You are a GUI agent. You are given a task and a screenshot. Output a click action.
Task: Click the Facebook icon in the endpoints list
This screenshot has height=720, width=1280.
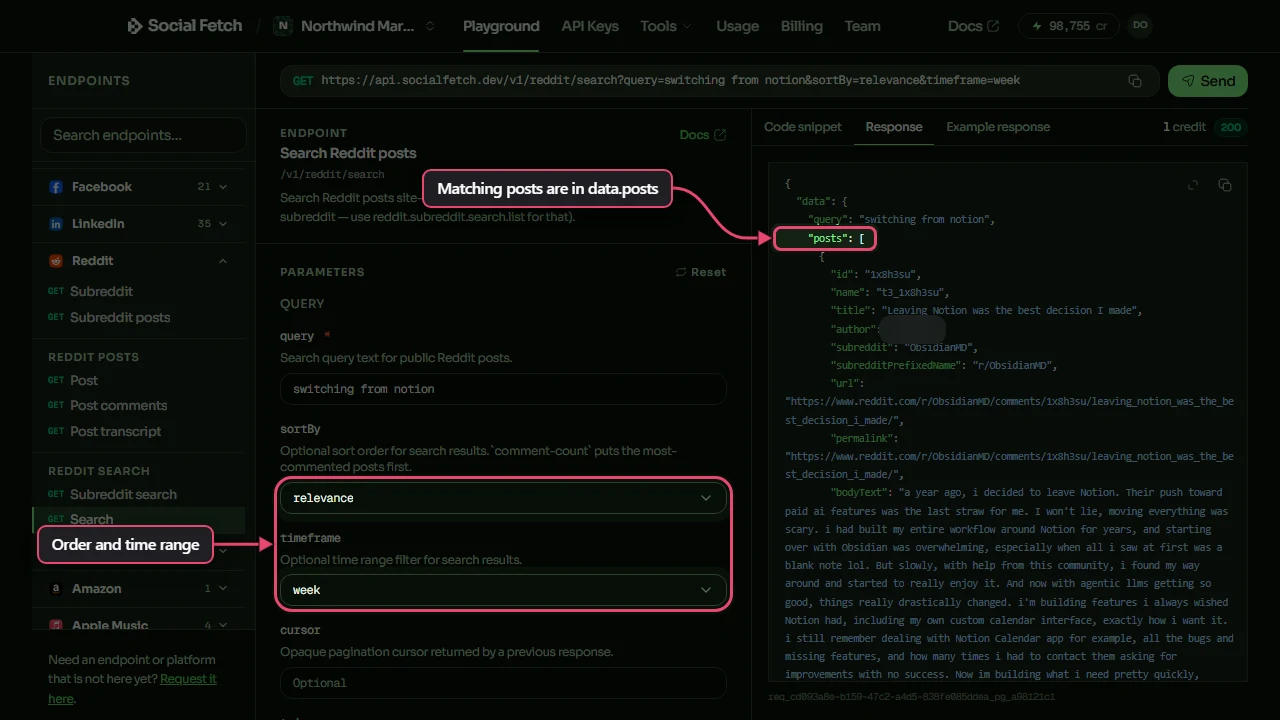tap(56, 187)
